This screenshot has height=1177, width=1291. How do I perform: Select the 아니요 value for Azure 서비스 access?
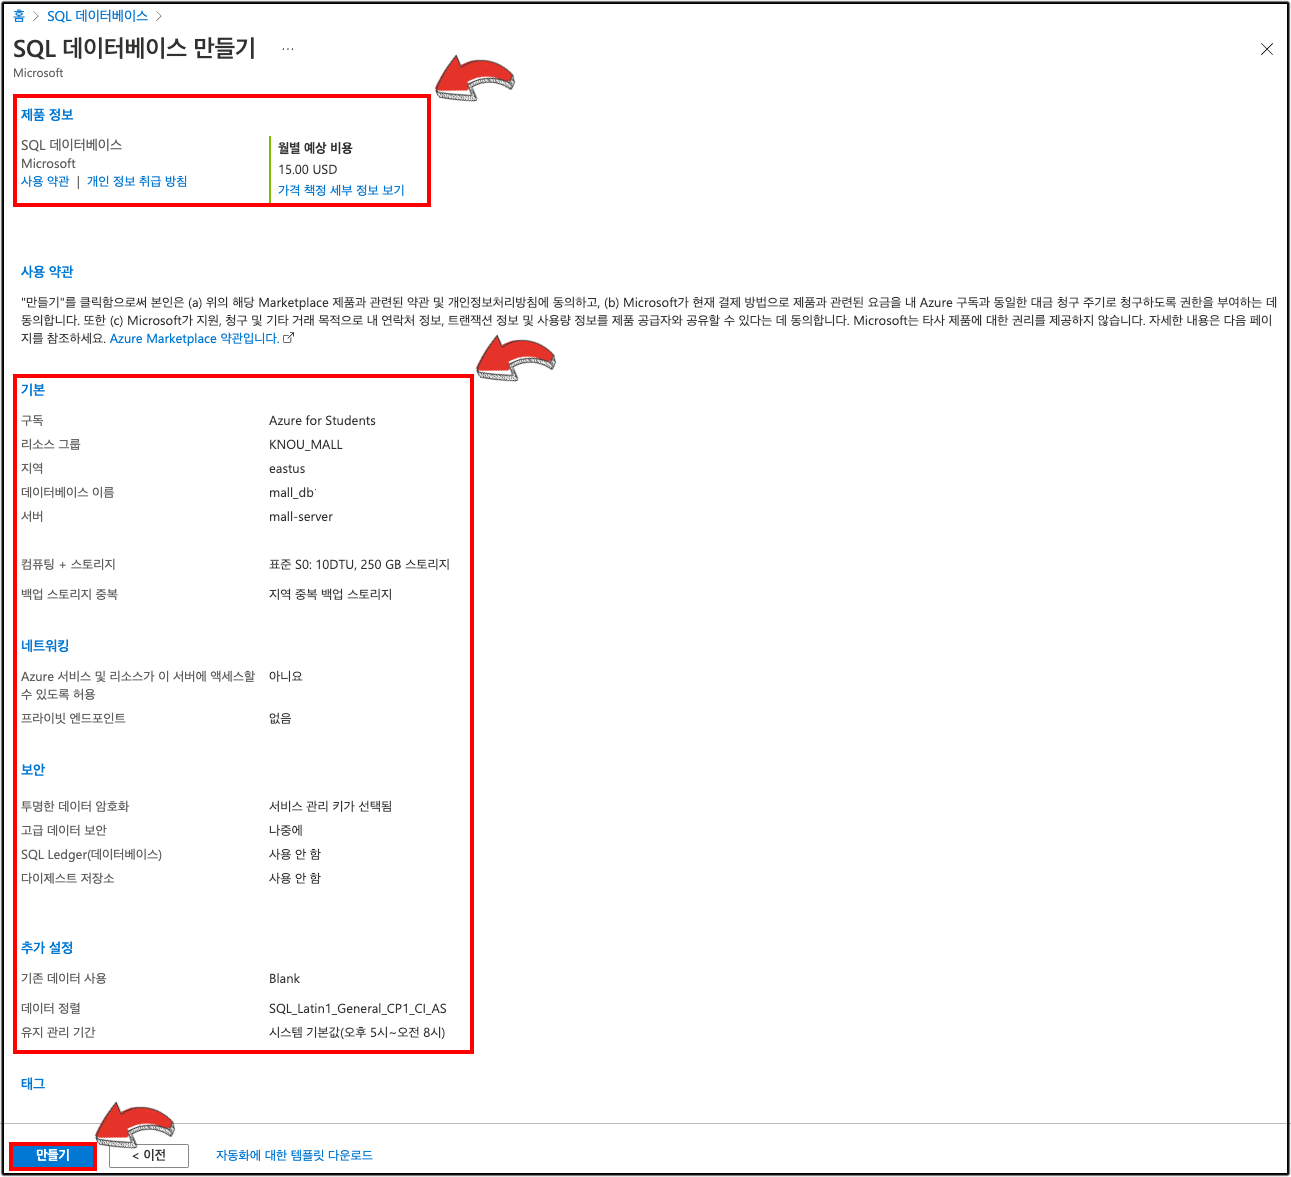[x=285, y=677]
